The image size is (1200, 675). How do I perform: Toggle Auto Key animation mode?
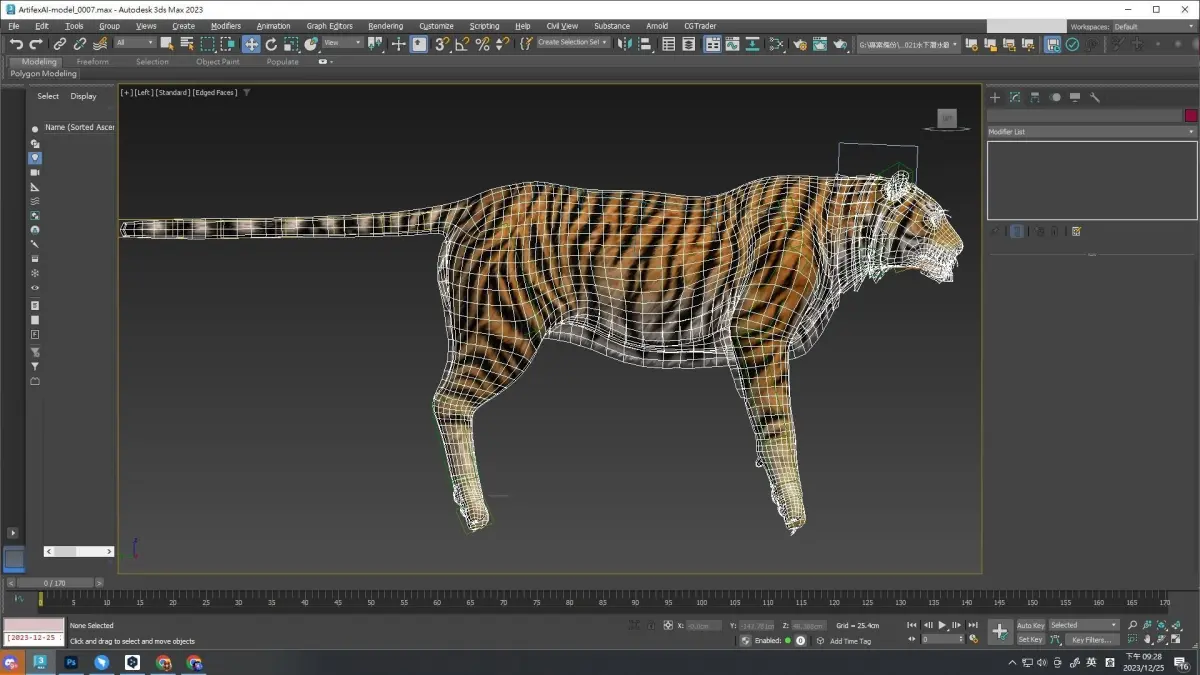(1030, 625)
